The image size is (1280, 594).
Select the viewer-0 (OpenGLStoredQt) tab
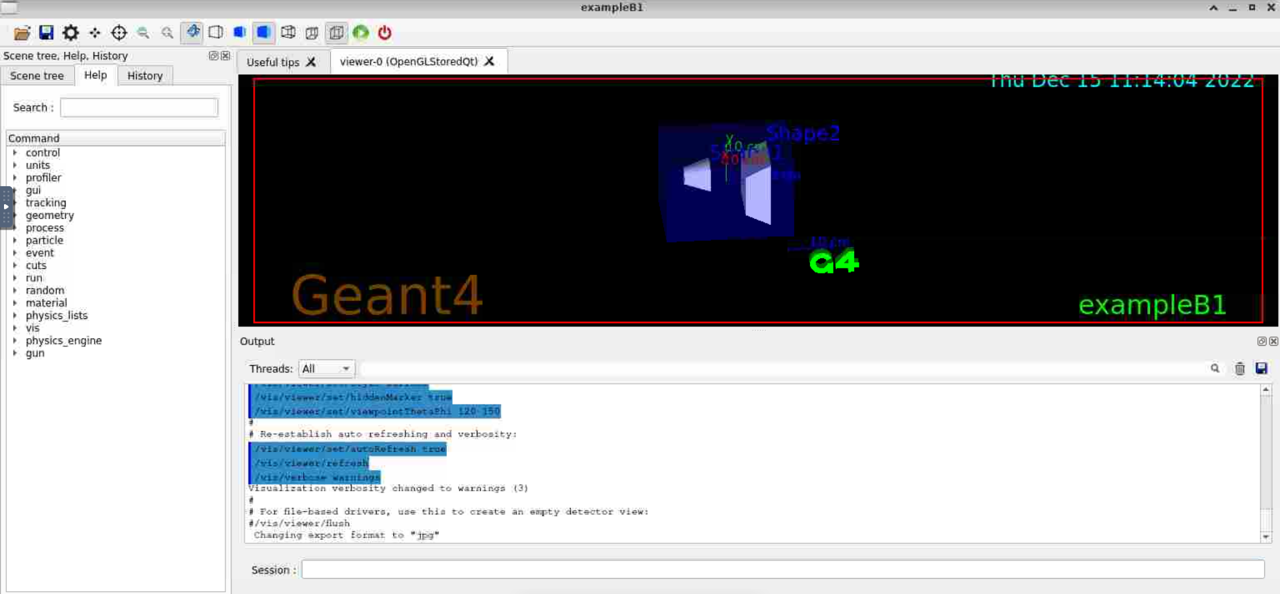(409, 61)
